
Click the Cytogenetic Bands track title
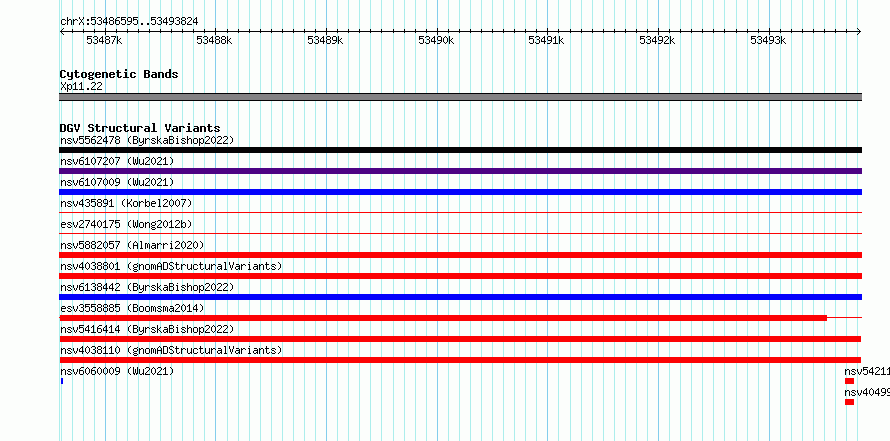pyautogui.click(x=119, y=74)
